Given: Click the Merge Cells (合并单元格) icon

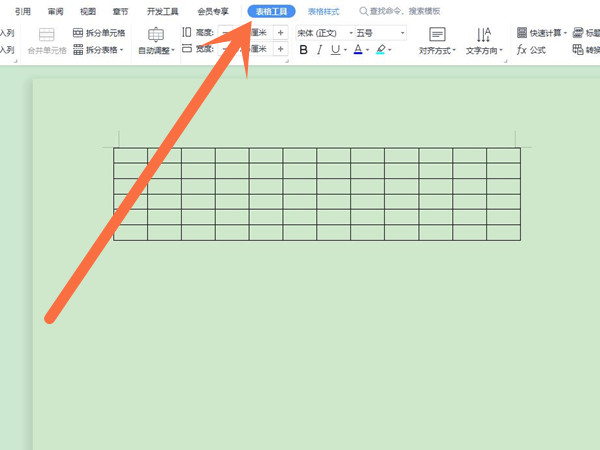Looking at the screenshot, I should (46, 41).
